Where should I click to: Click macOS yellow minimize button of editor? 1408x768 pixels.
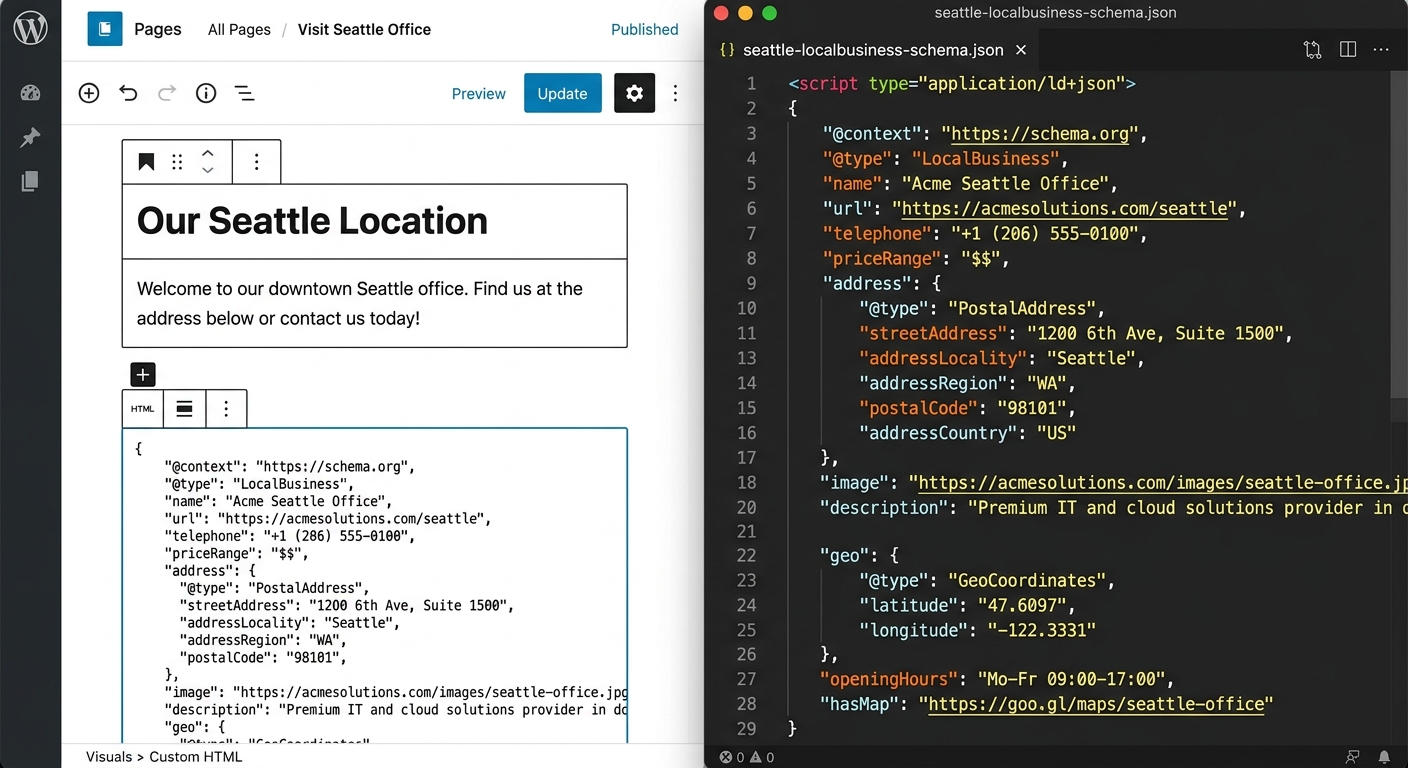[745, 13]
